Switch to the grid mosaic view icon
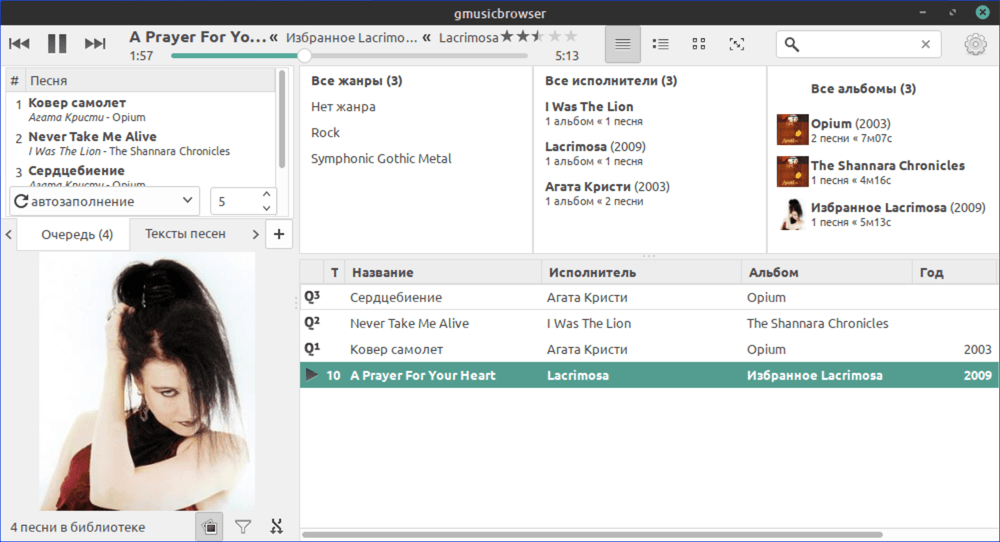 (x=699, y=44)
